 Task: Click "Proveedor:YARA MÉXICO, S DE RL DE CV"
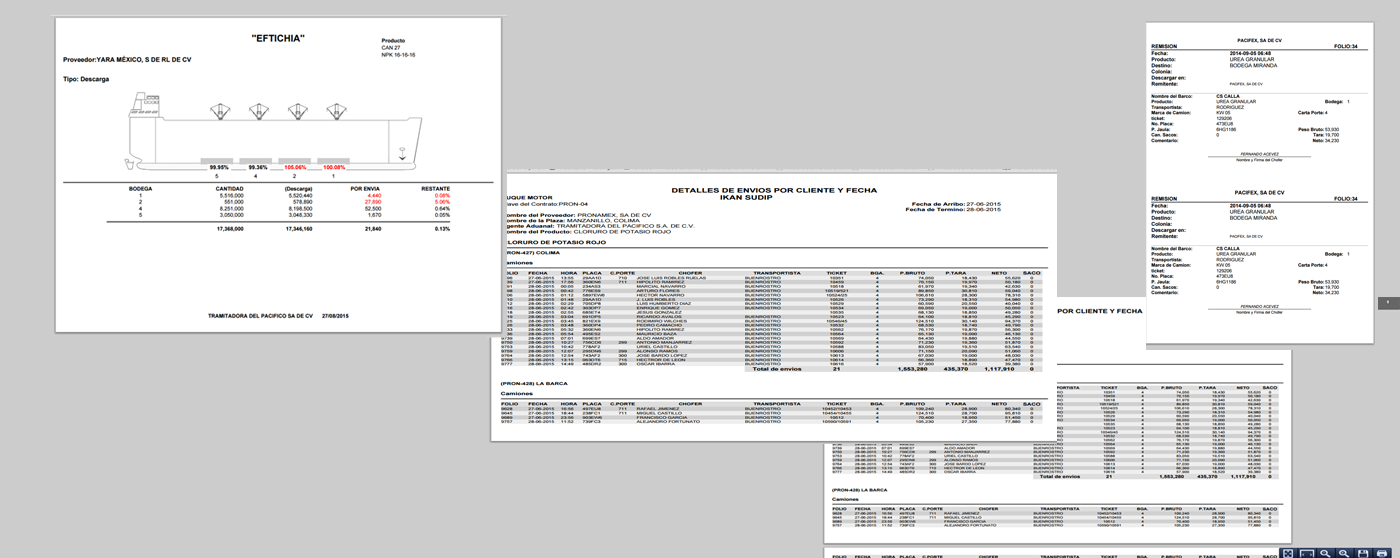pos(127,60)
